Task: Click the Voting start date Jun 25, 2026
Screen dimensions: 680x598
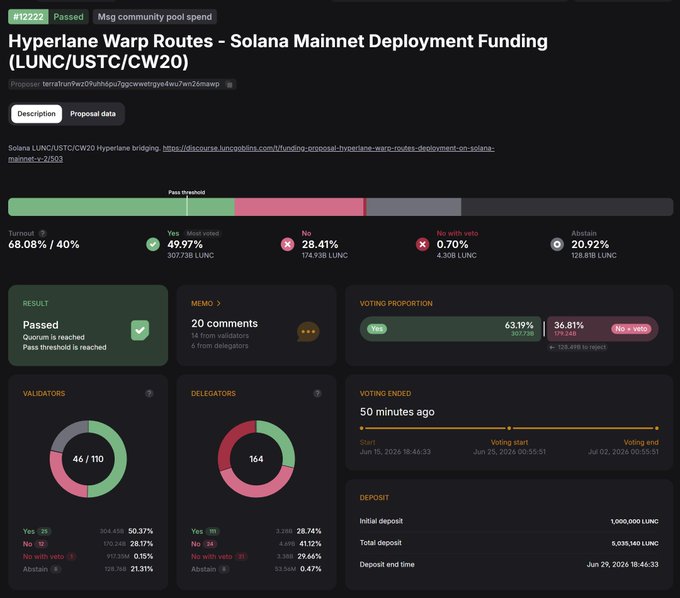Action: [509, 452]
